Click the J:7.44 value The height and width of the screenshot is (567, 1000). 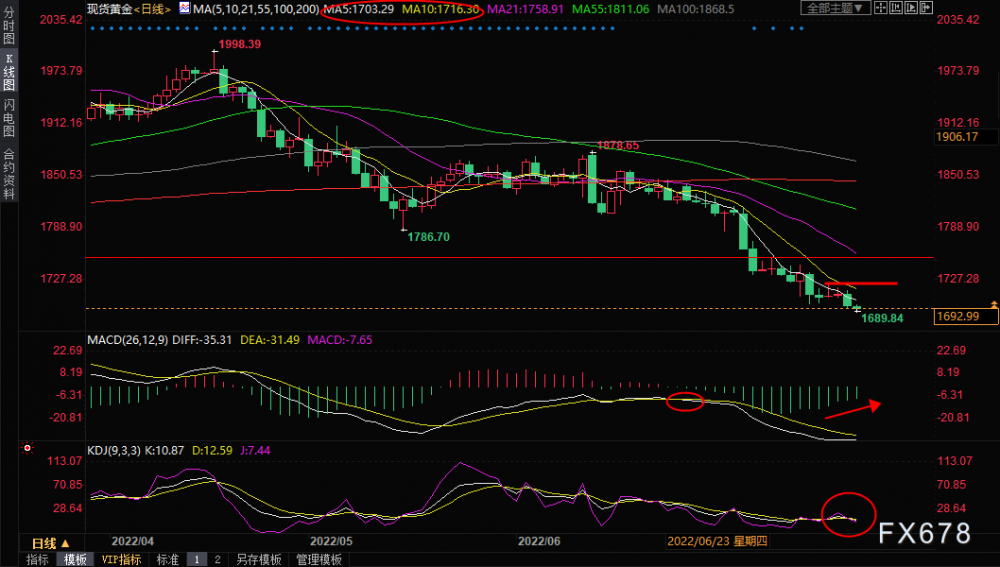tap(255, 450)
